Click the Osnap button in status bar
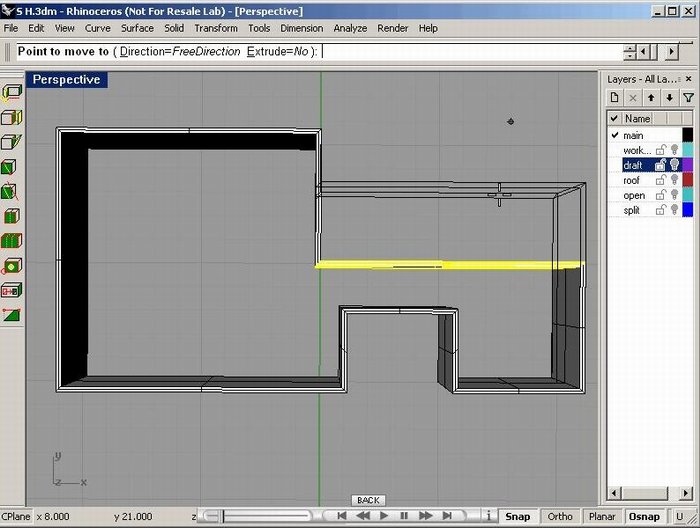The image size is (700, 528). 644,517
